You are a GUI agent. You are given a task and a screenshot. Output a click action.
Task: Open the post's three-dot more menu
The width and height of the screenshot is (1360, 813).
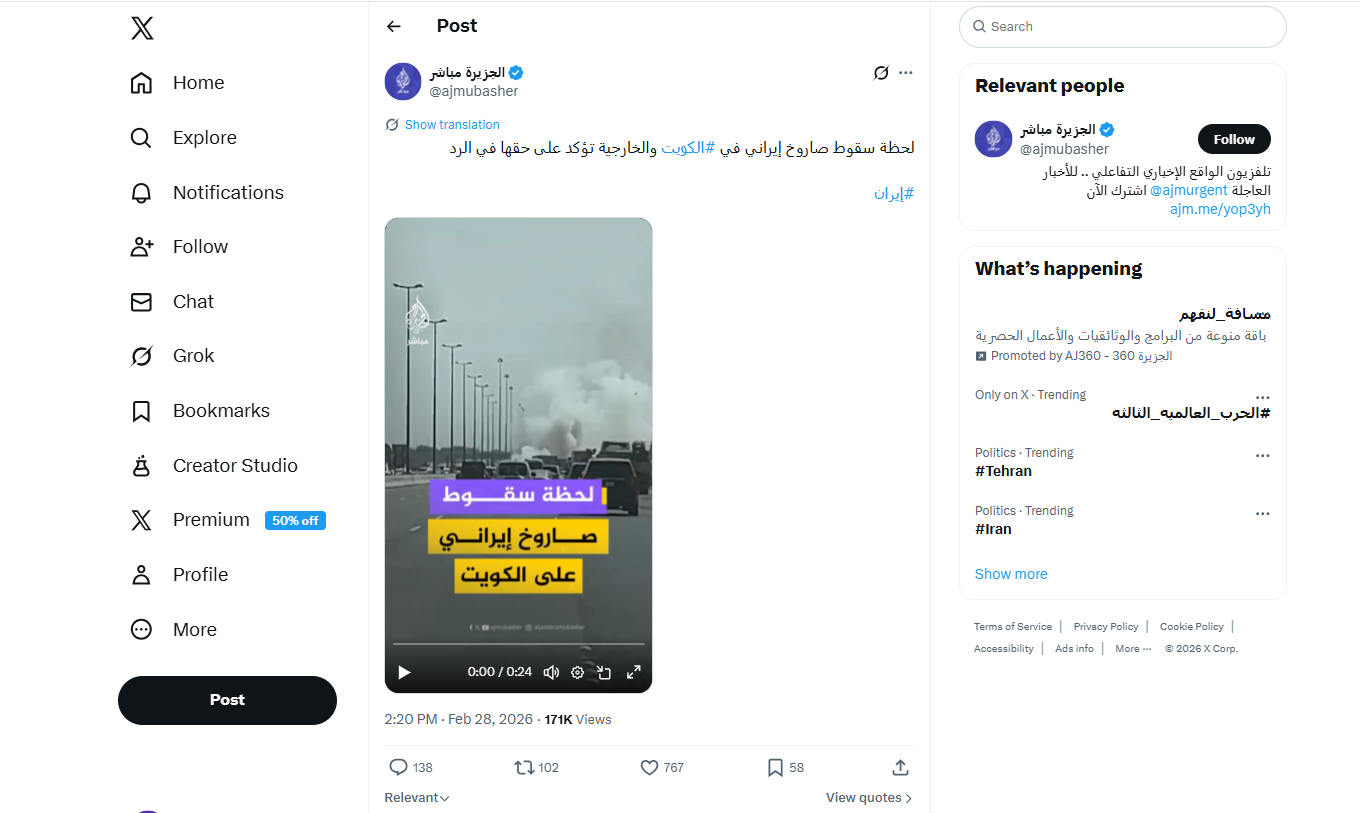click(x=906, y=73)
